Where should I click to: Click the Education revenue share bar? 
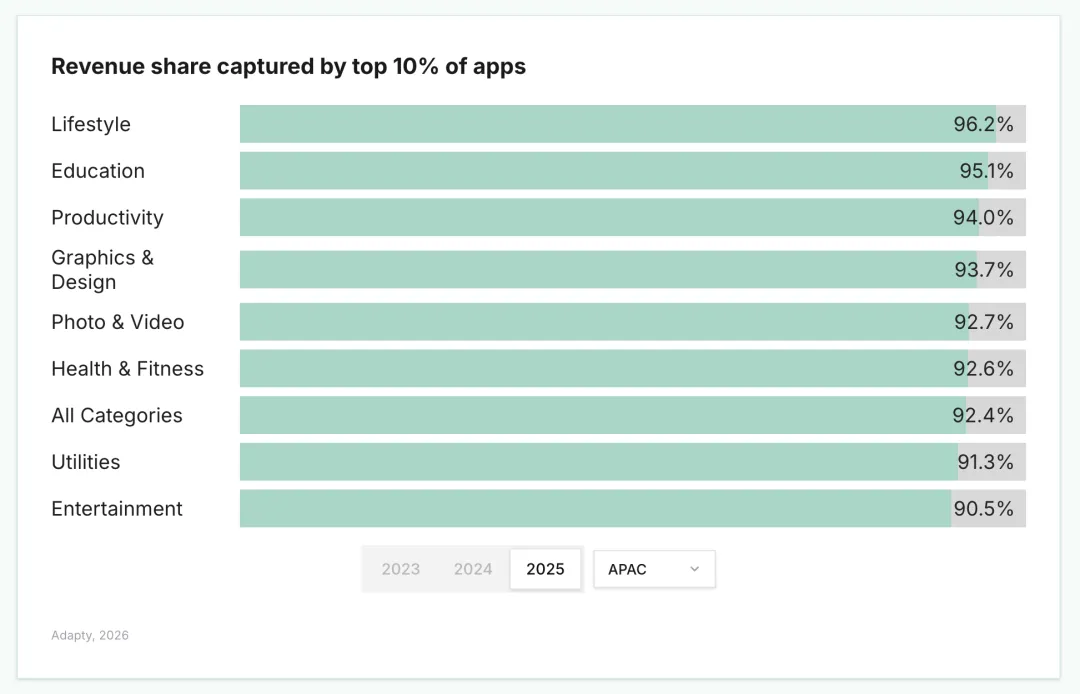[600, 171]
